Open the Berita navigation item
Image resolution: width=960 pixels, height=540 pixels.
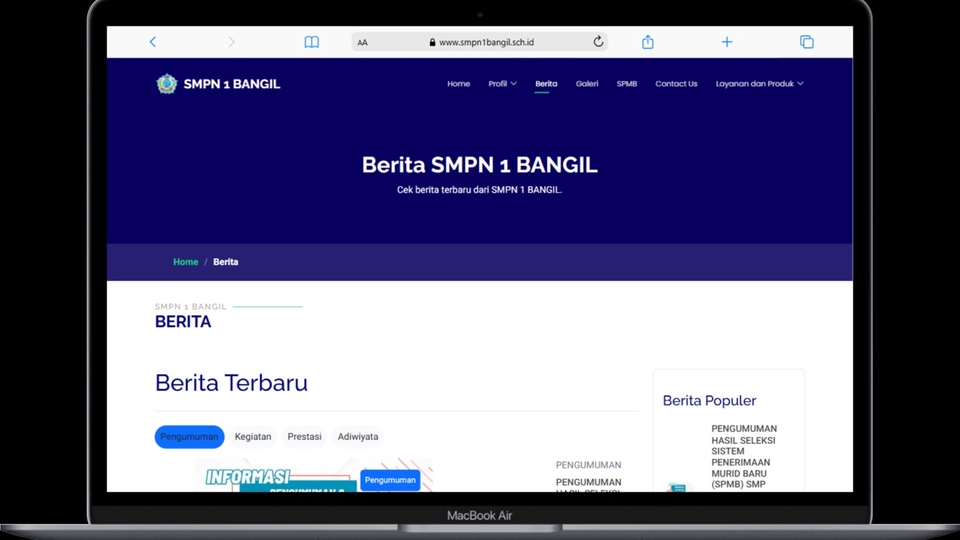(x=546, y=84)
